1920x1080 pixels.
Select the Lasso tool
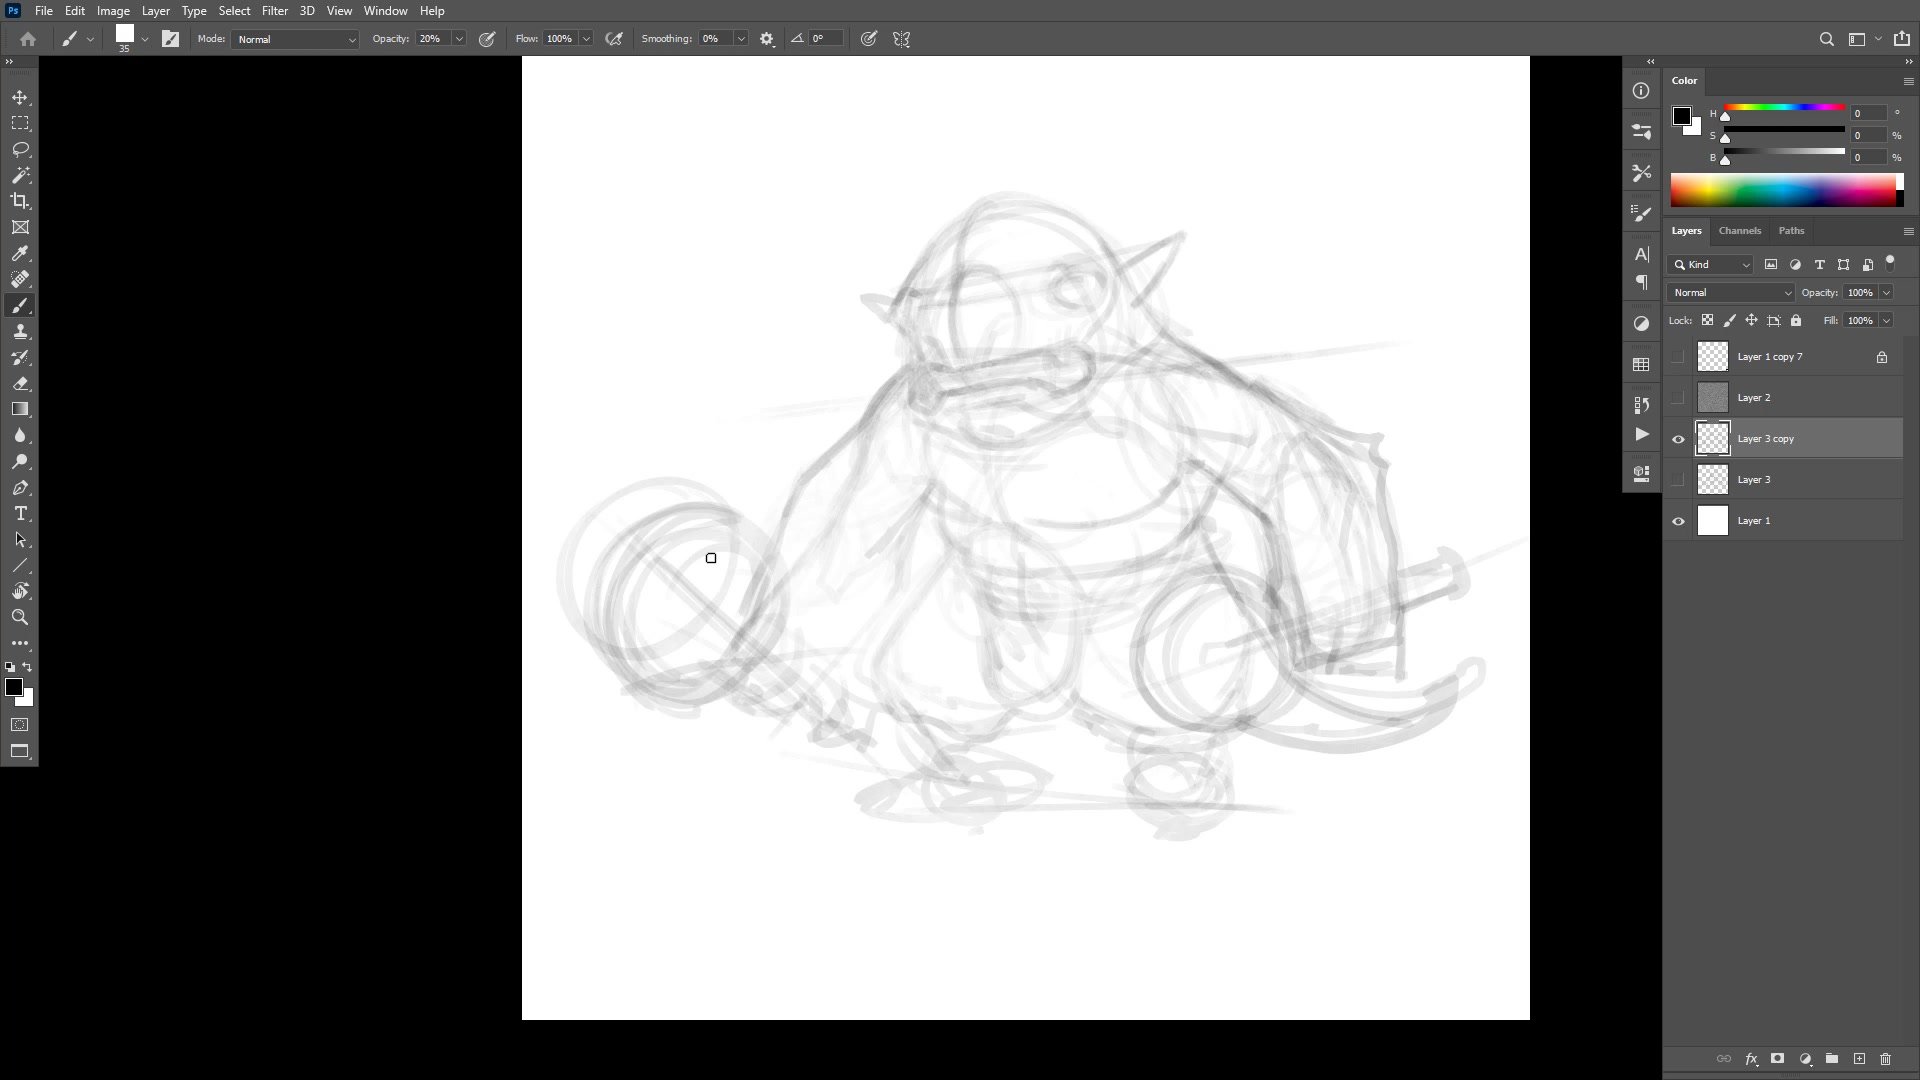[x=20, y=149]
